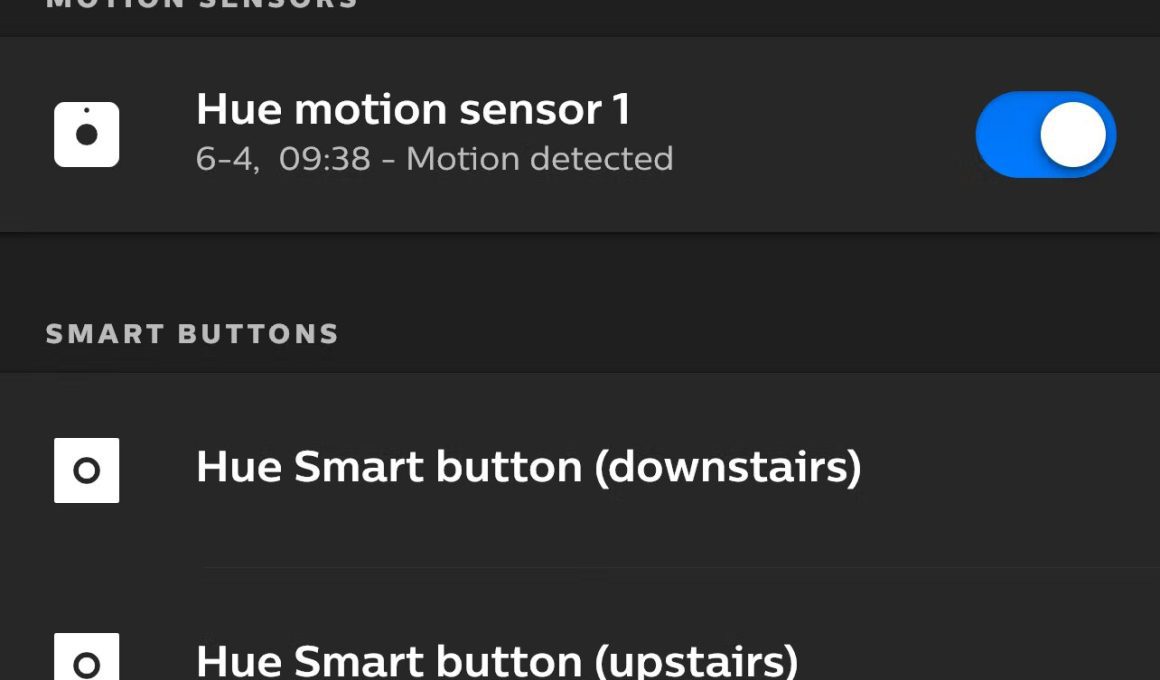Tap the downstairs Smart button square icon
Viewport: 1160px width, 680px height.
coord(87,471)
